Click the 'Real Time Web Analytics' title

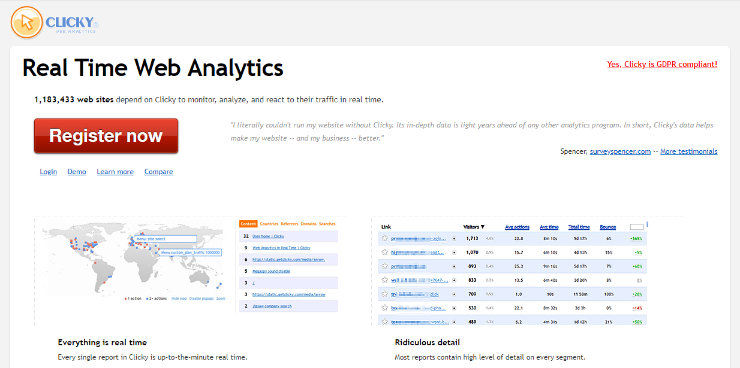[x=153, y=68]
